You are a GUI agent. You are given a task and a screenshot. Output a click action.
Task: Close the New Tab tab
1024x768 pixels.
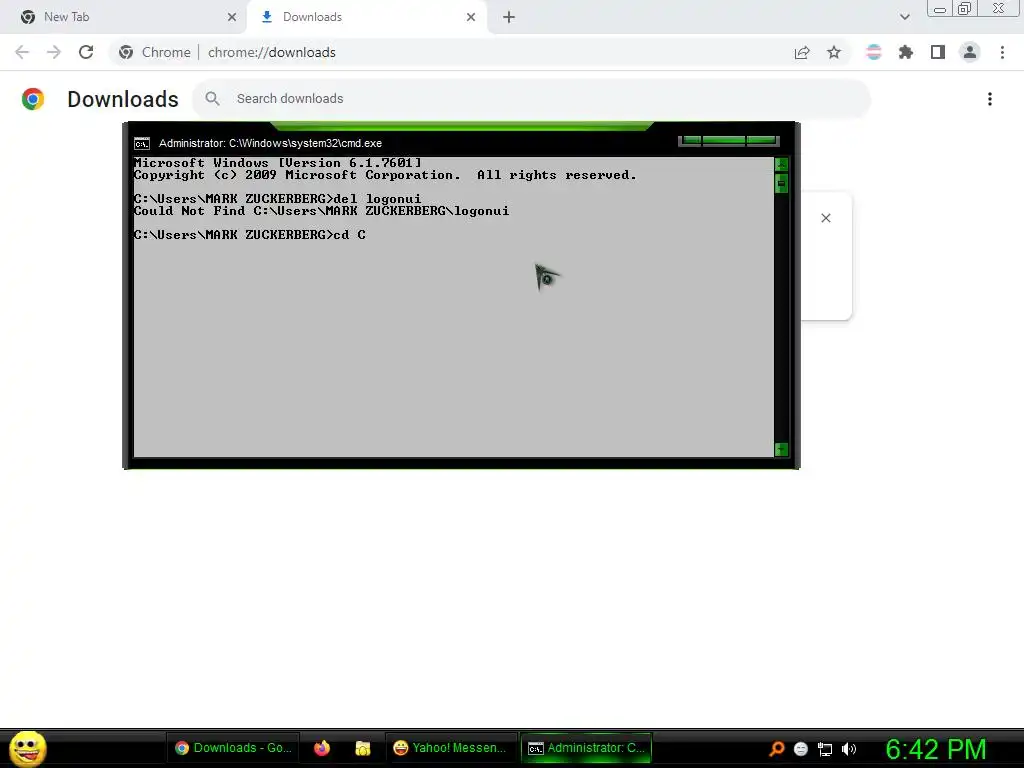tap(232, 17)
